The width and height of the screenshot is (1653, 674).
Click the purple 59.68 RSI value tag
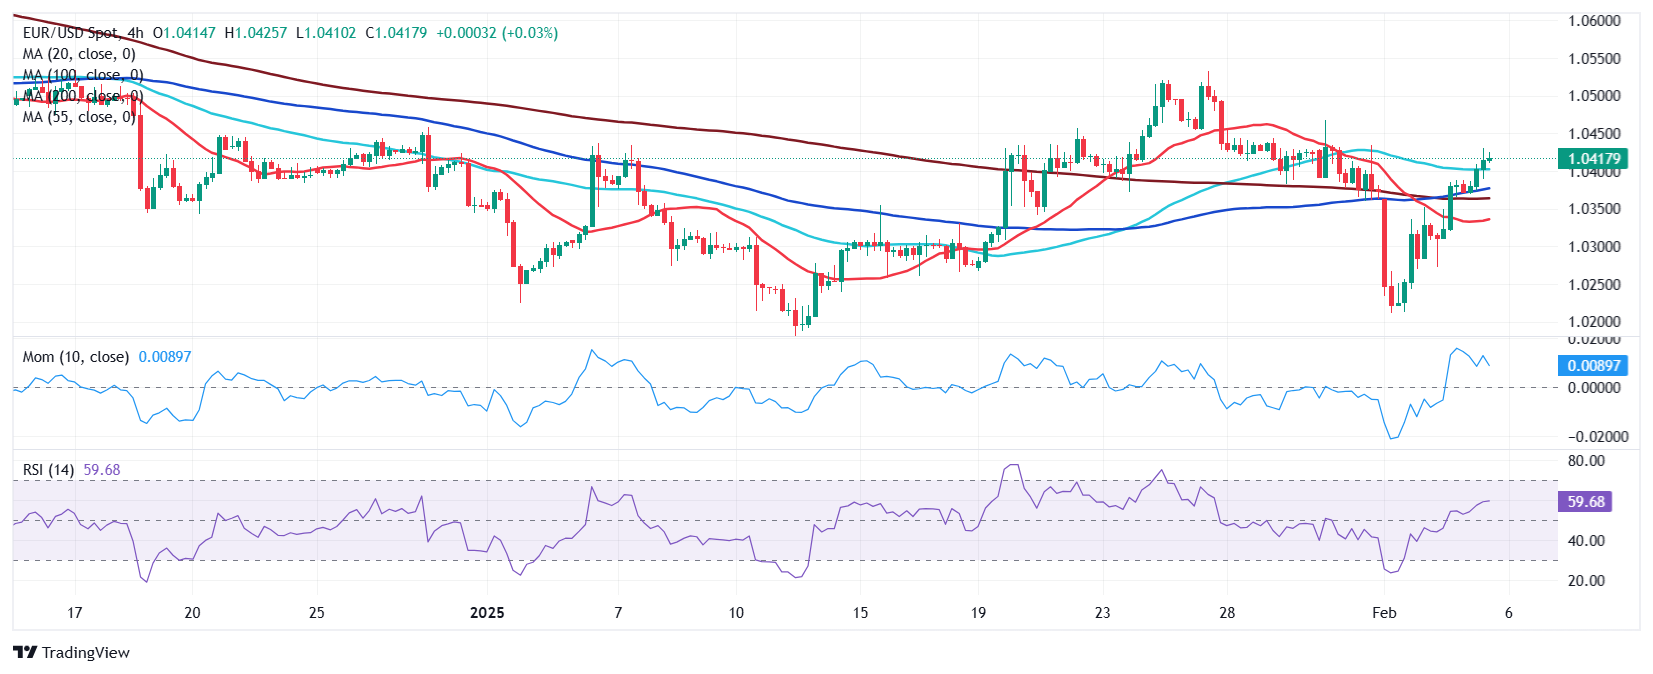point(1586,502)
